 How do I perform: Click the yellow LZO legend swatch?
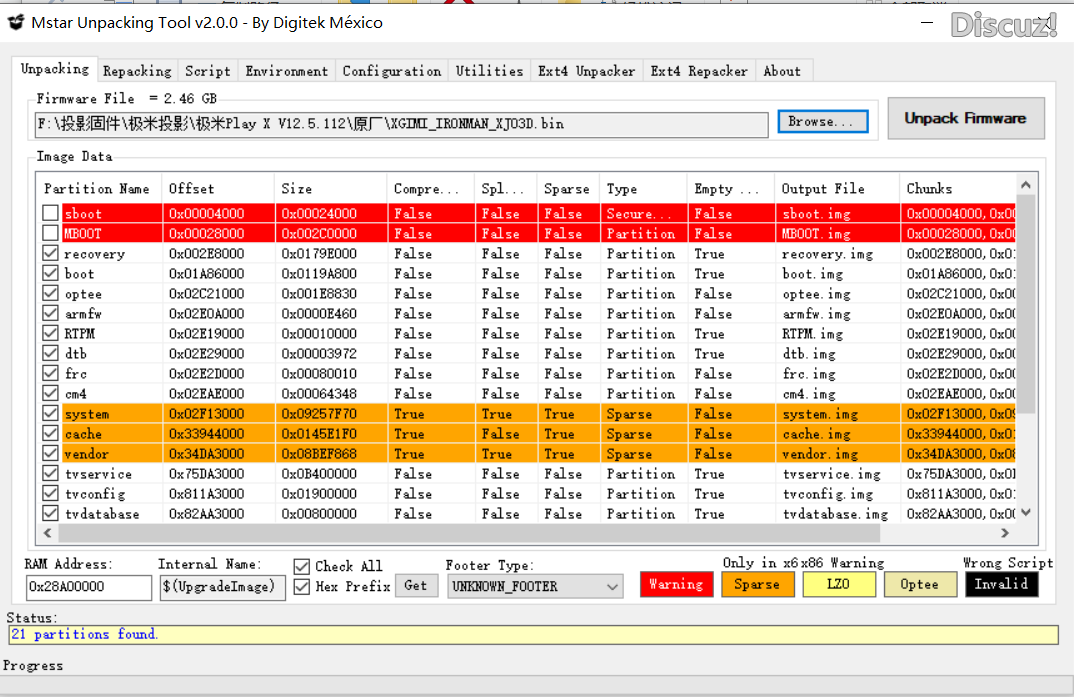pyautogui.click(x=838, y=584)
